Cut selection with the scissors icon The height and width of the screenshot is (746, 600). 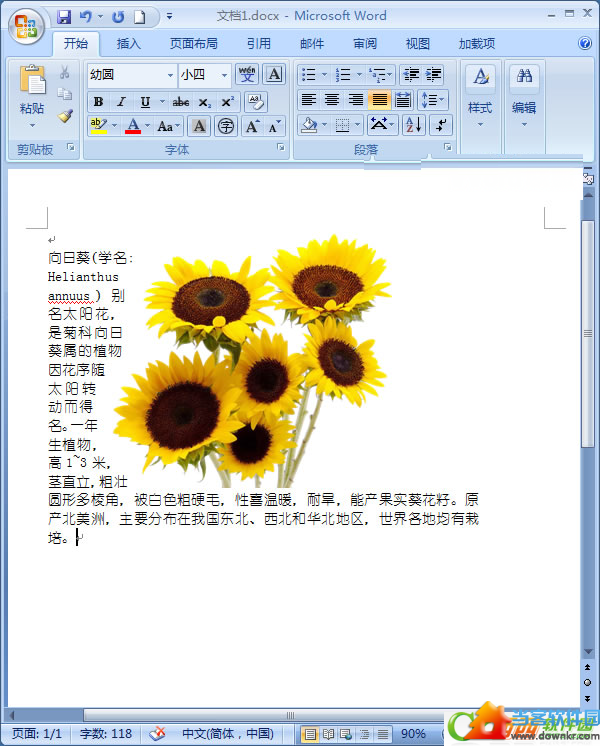click(65, 73)
